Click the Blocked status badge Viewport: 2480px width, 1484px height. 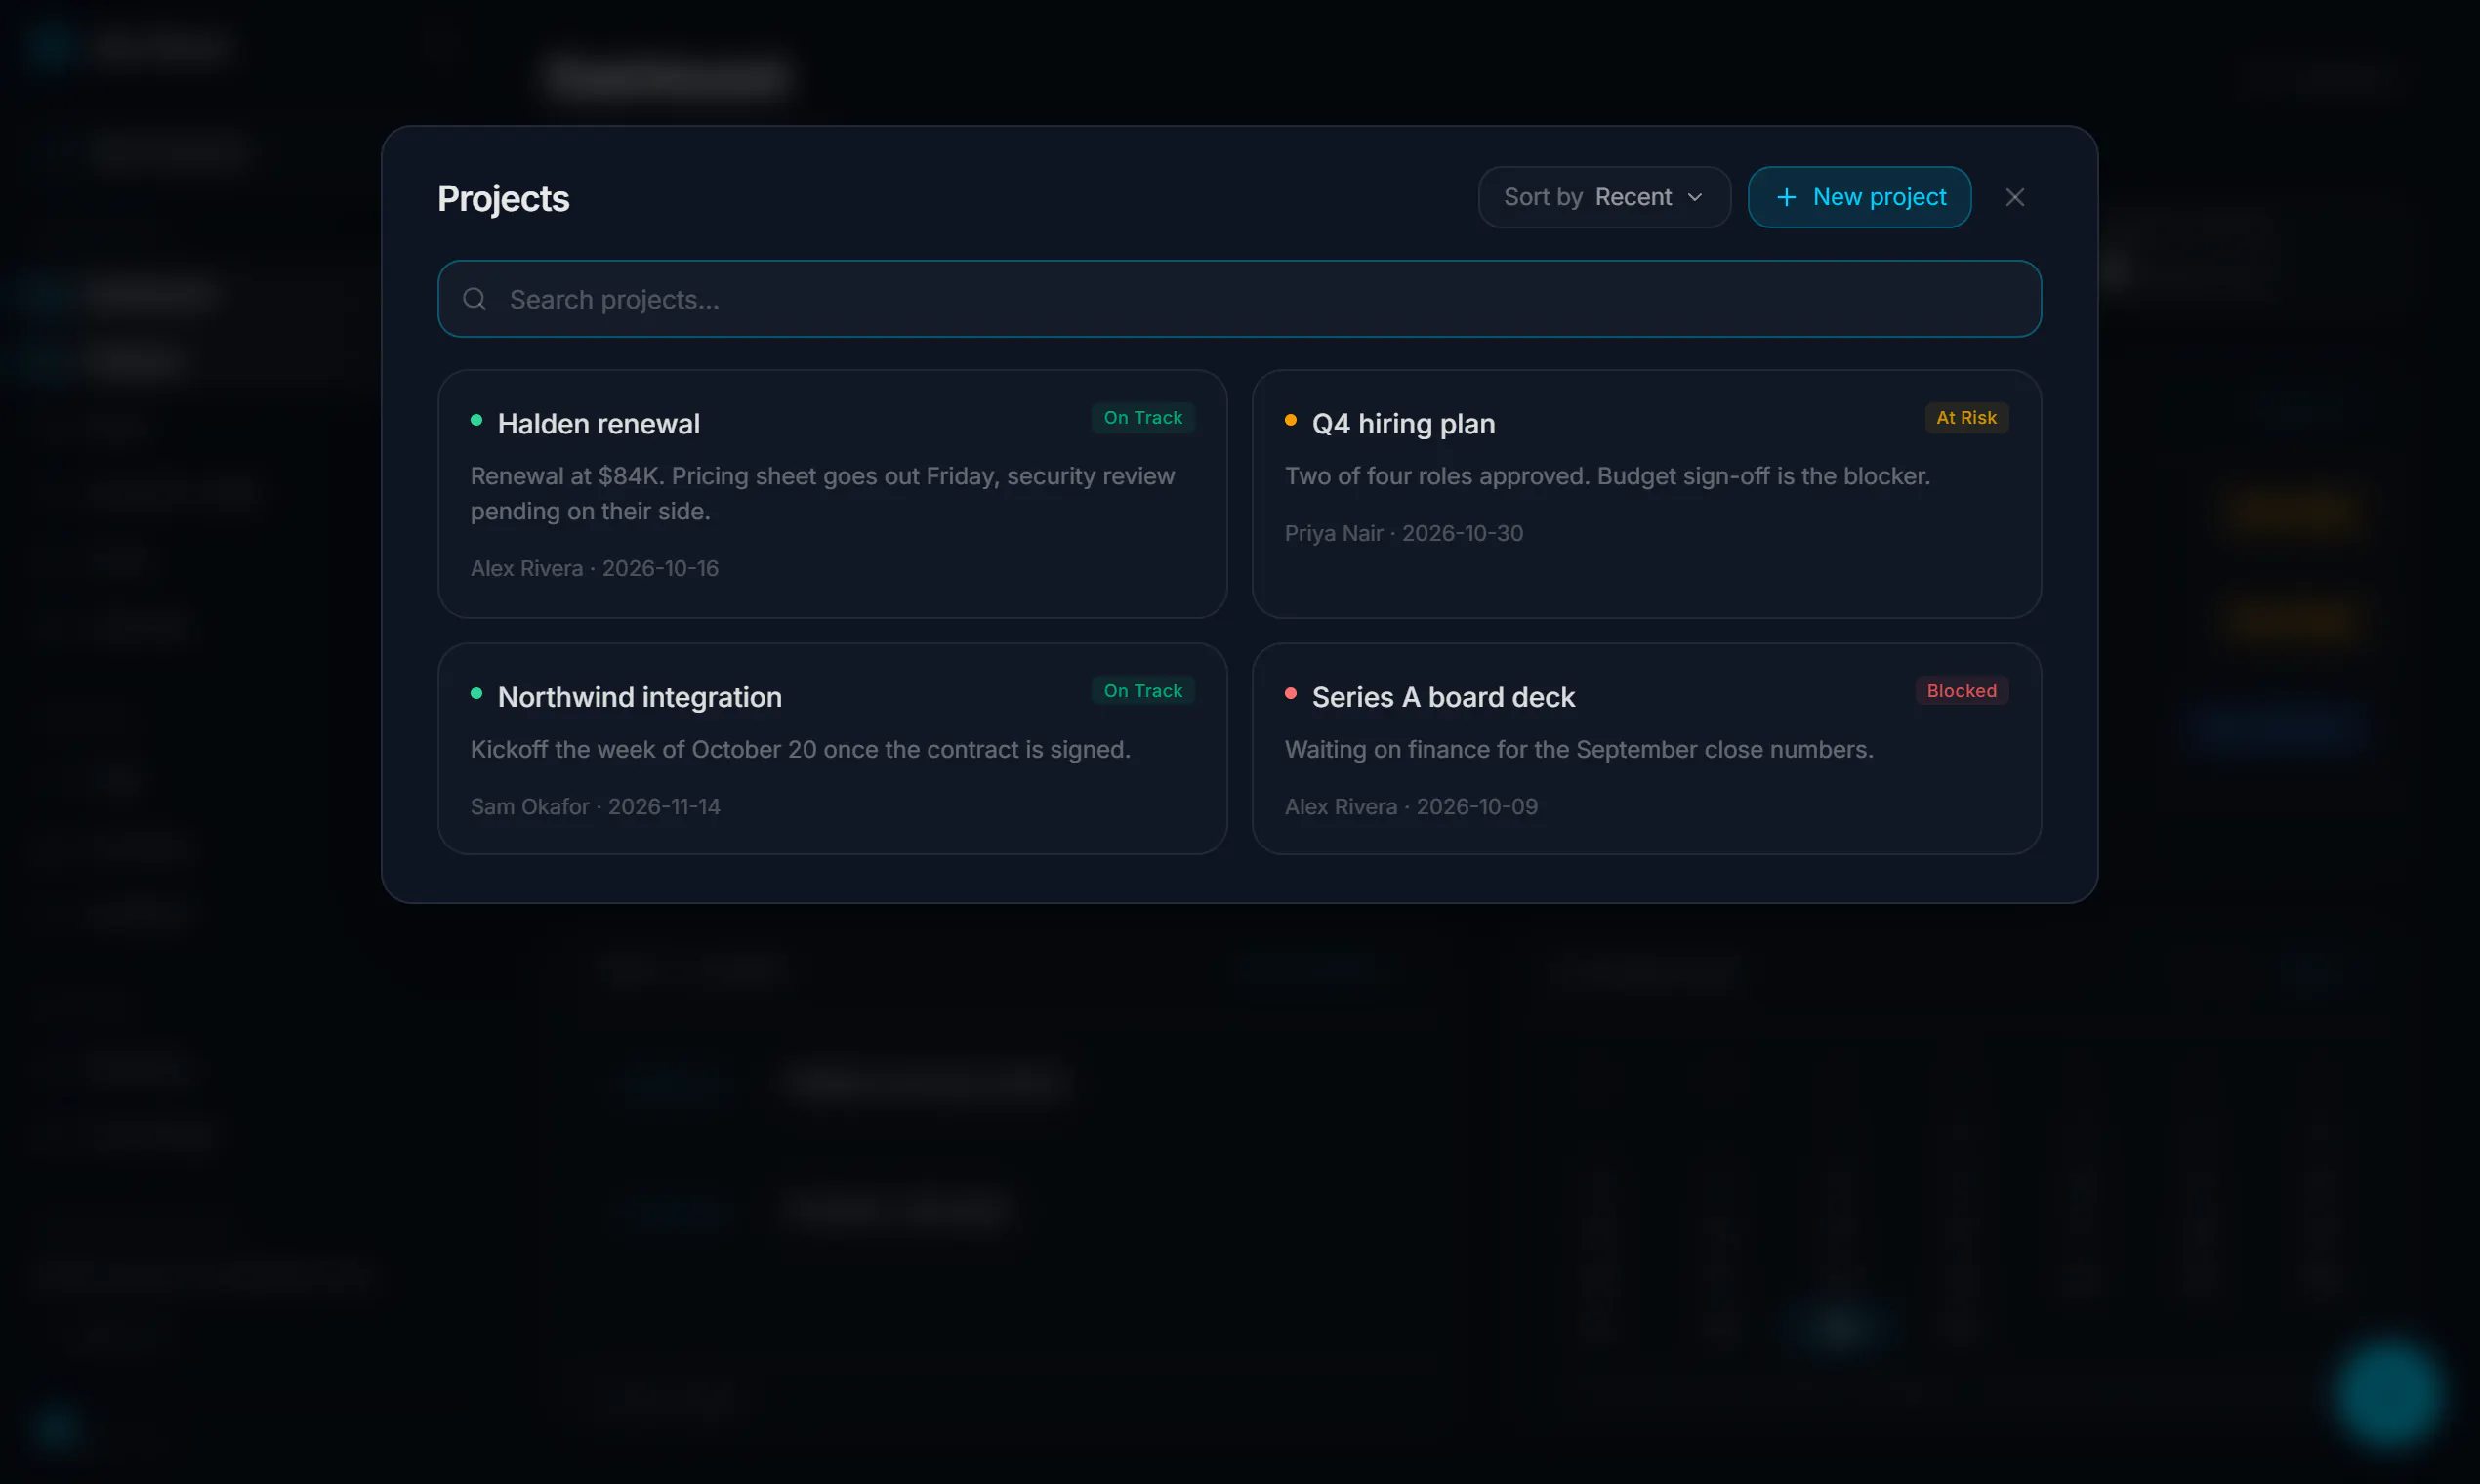click(1961, 691)
